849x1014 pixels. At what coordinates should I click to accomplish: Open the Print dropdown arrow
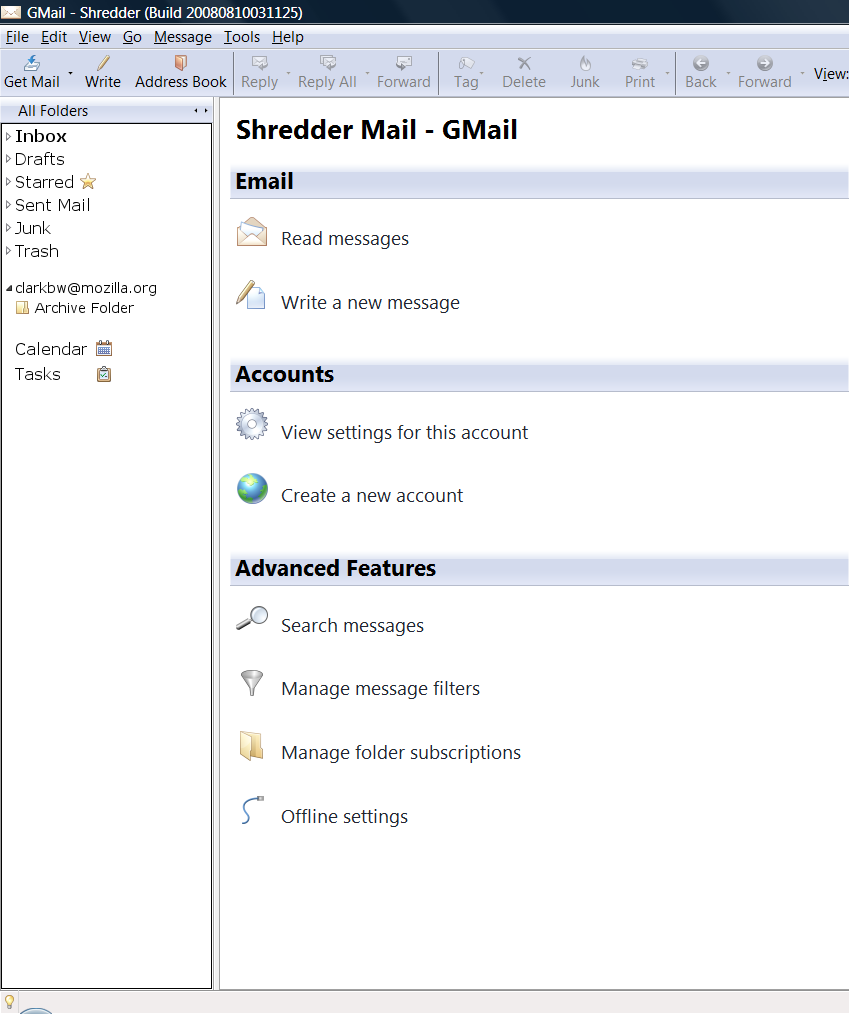point(667,72)
